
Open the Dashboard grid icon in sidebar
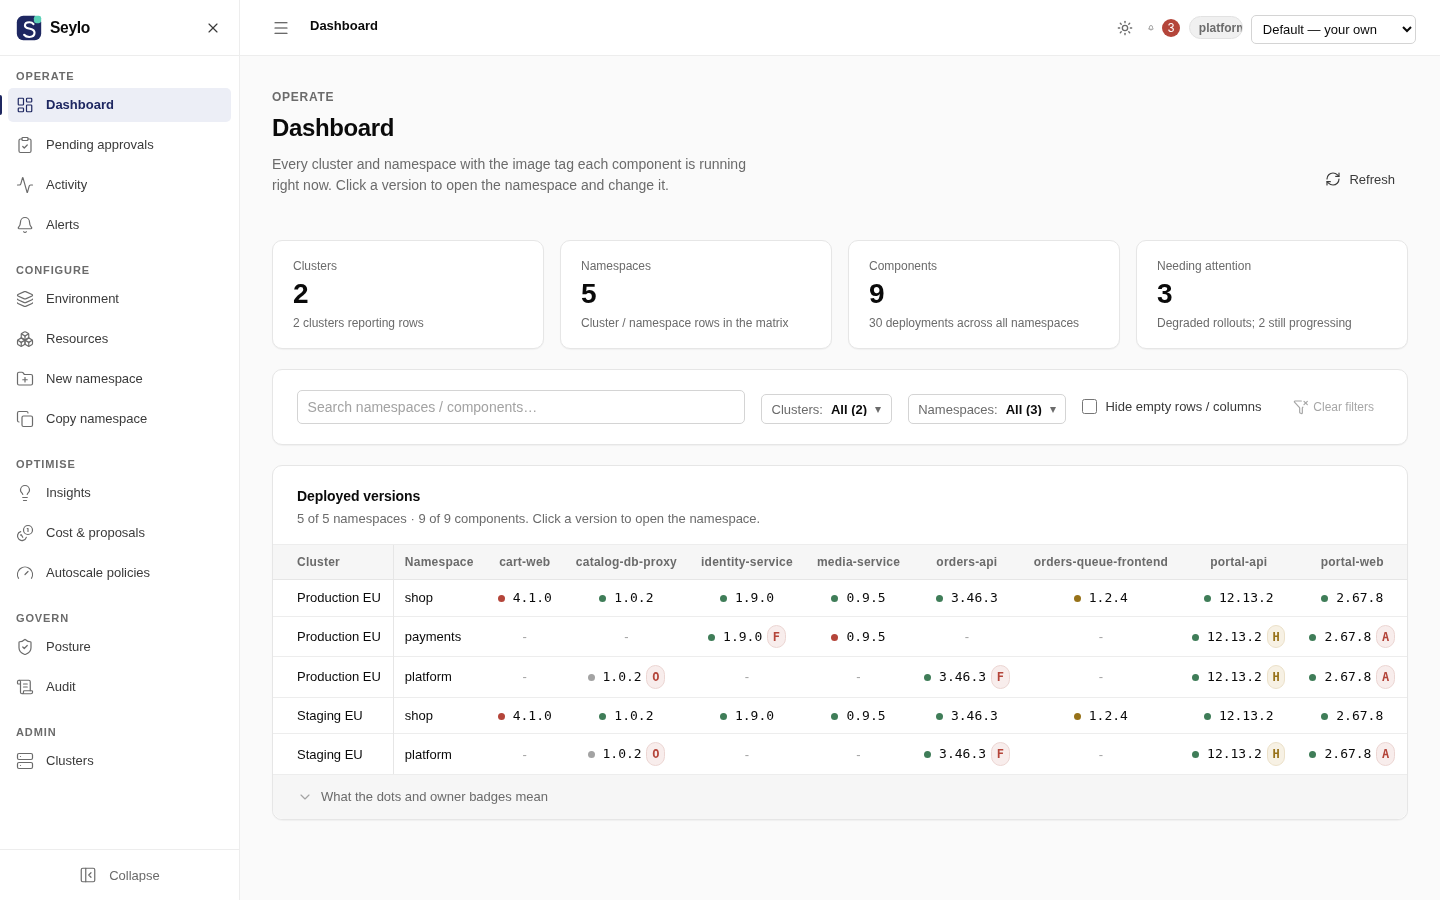tap(25, 105)
